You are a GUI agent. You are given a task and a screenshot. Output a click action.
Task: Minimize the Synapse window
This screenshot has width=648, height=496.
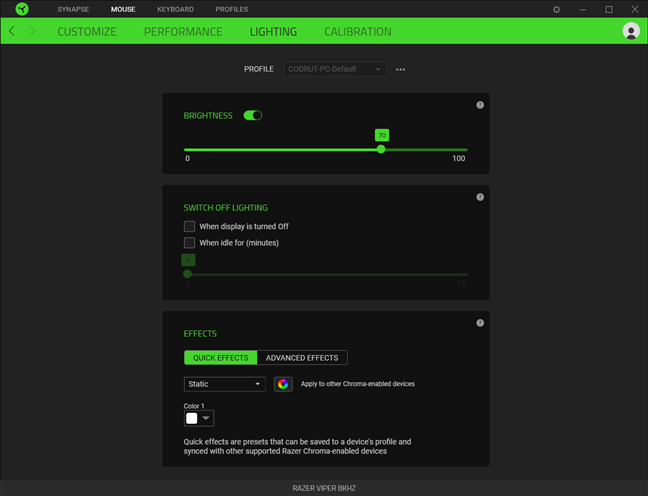[x=583, y=9]
